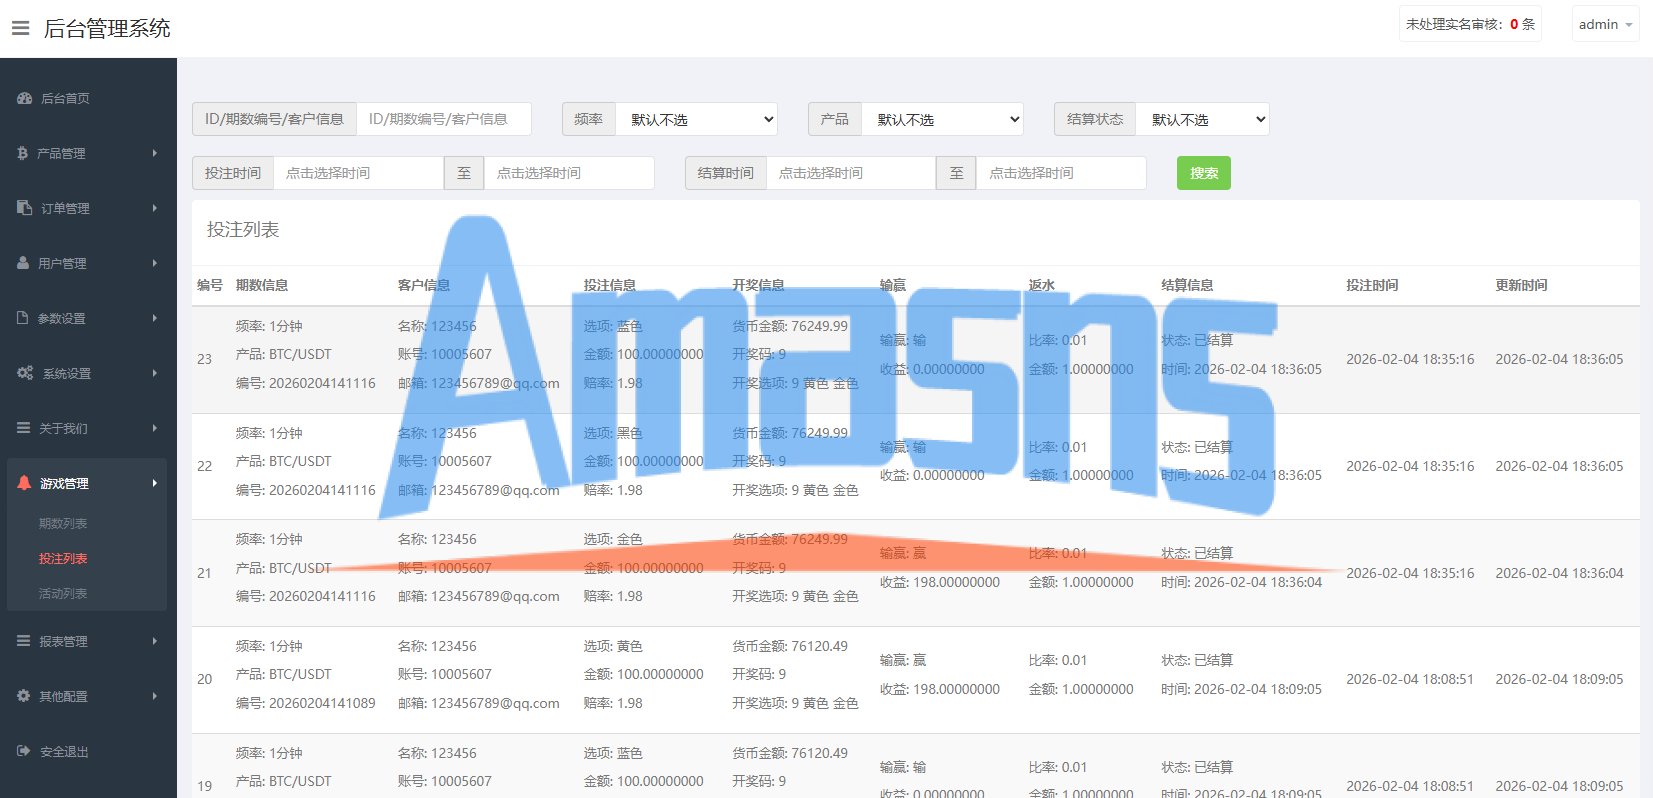Screen dimensions: 1653x798
Task: Click the row number 23 cell
Action: (x=205, y=359)
